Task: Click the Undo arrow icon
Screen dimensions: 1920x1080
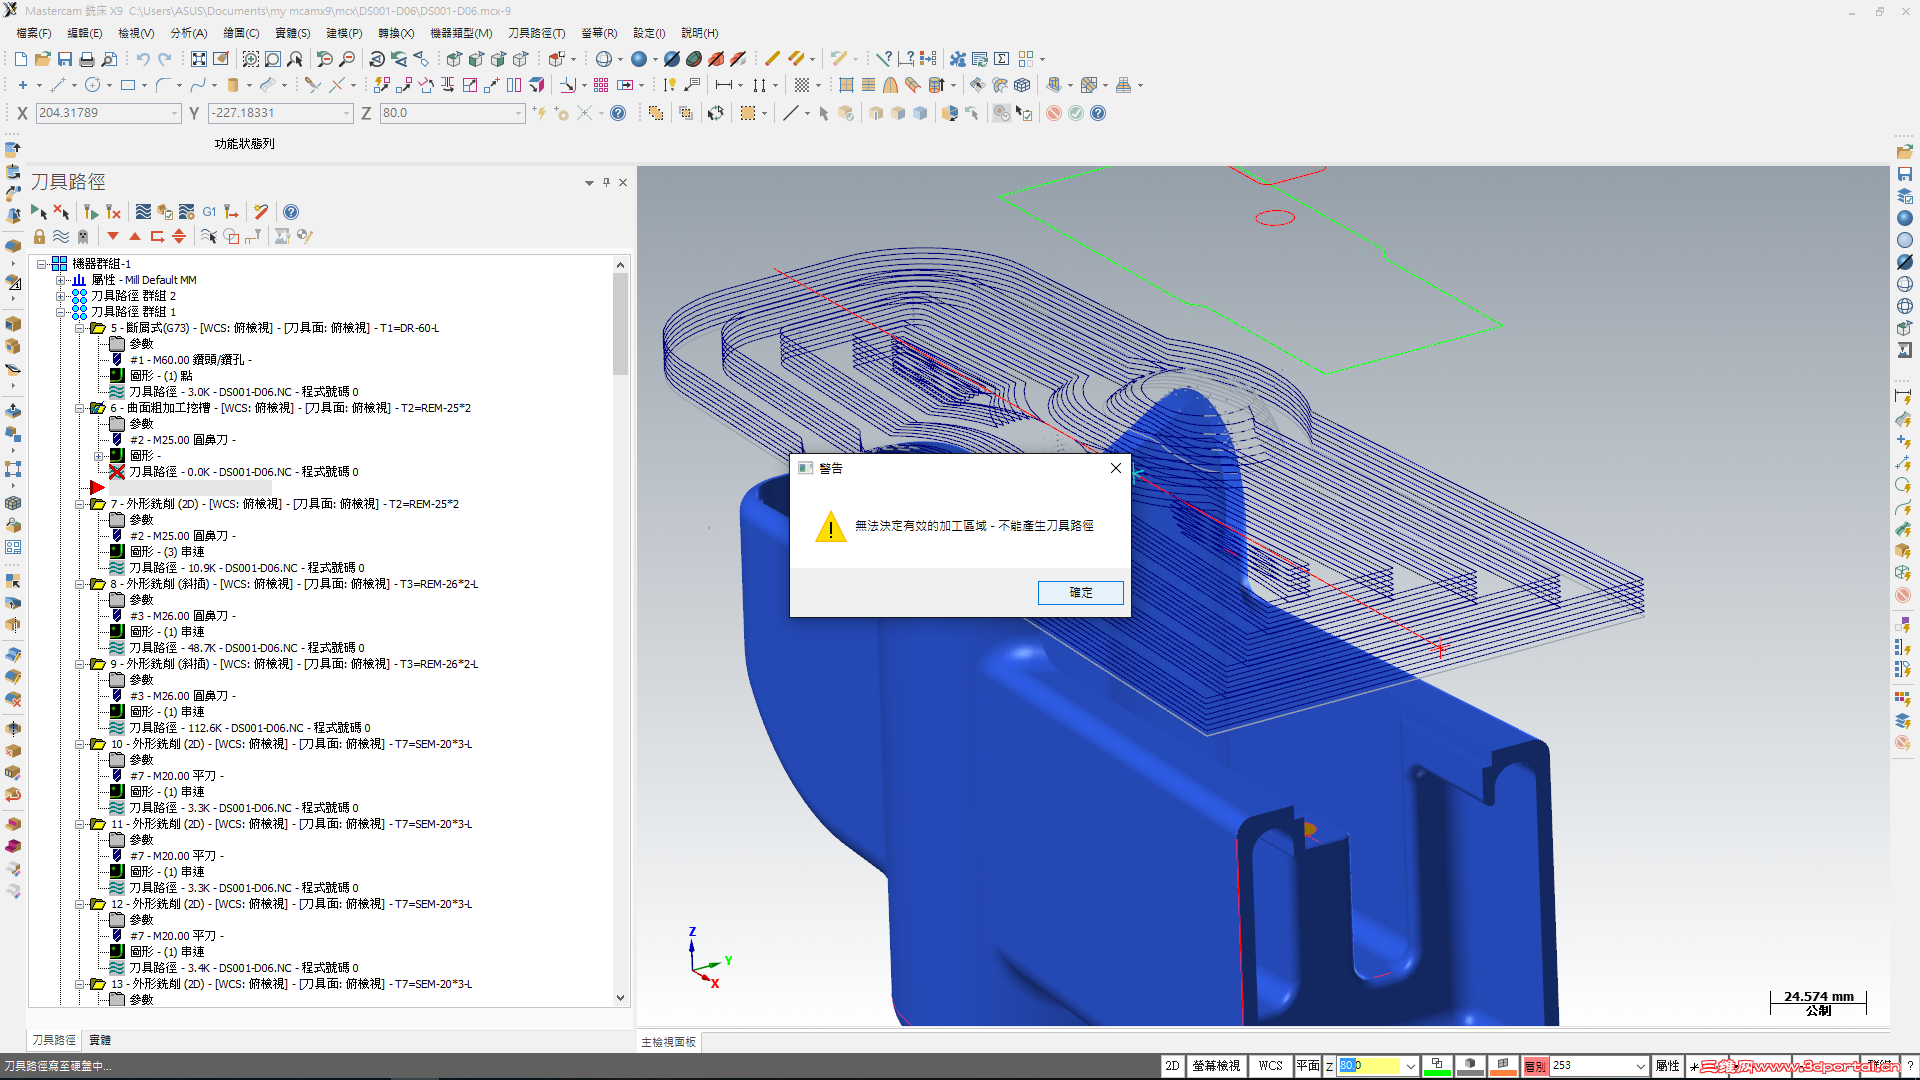Action: 143,59
